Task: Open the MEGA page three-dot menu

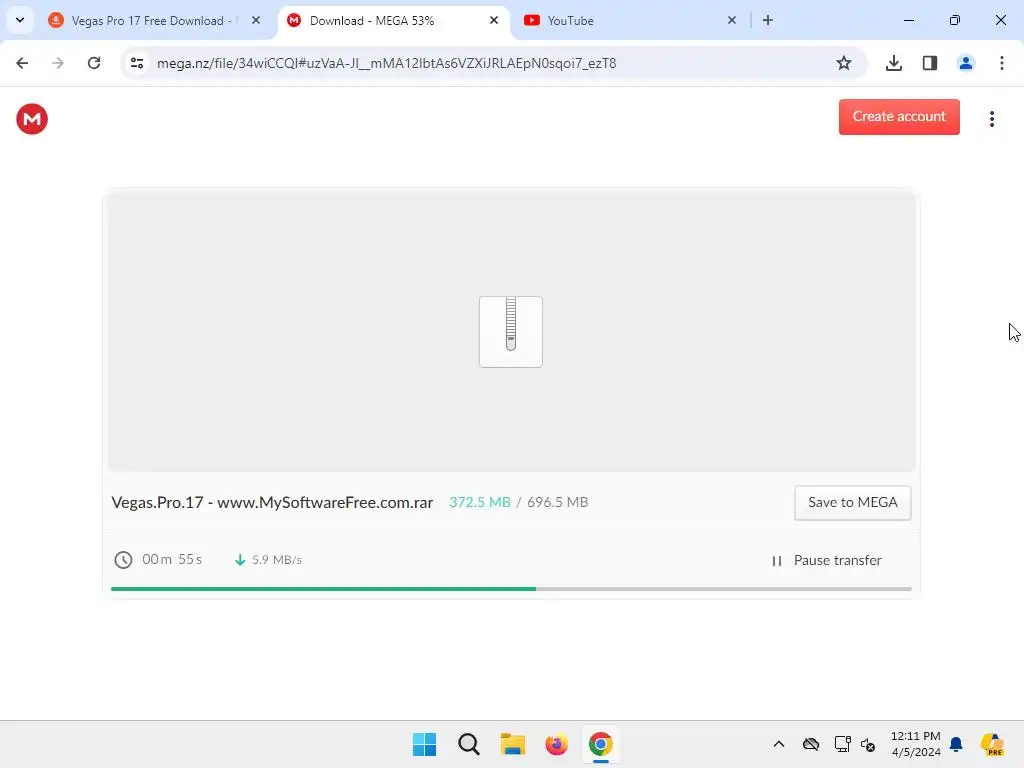Action: coord(991,119)
